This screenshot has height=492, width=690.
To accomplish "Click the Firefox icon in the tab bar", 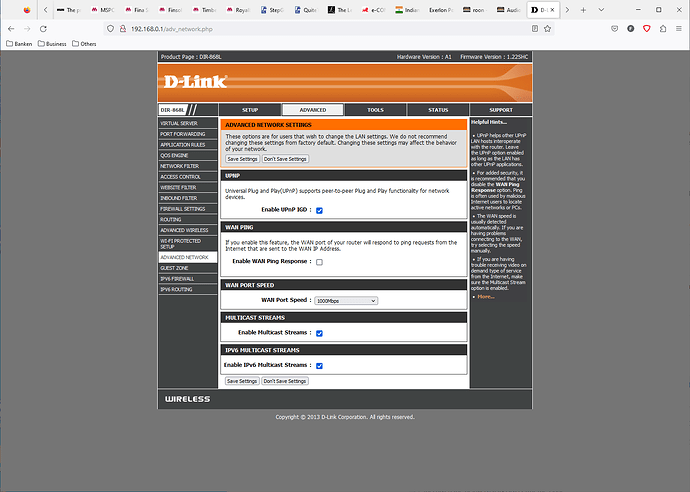I will click(26, 9).
